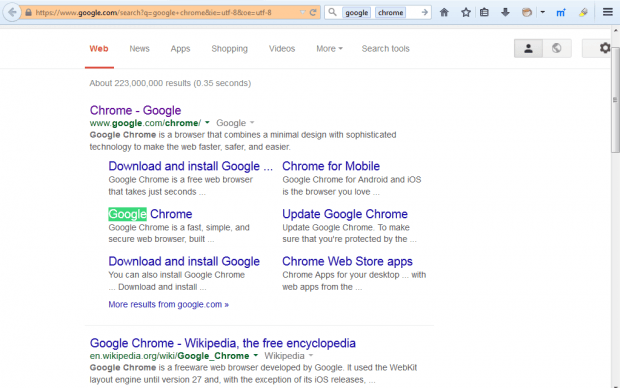Submit search with the go arrow

425,13
